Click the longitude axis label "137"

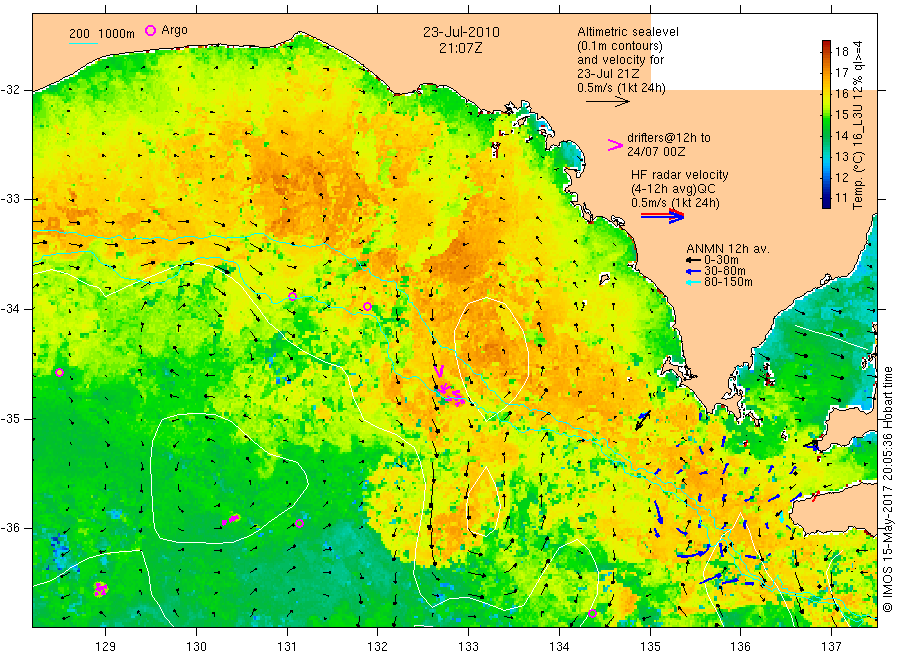[831, 646]
